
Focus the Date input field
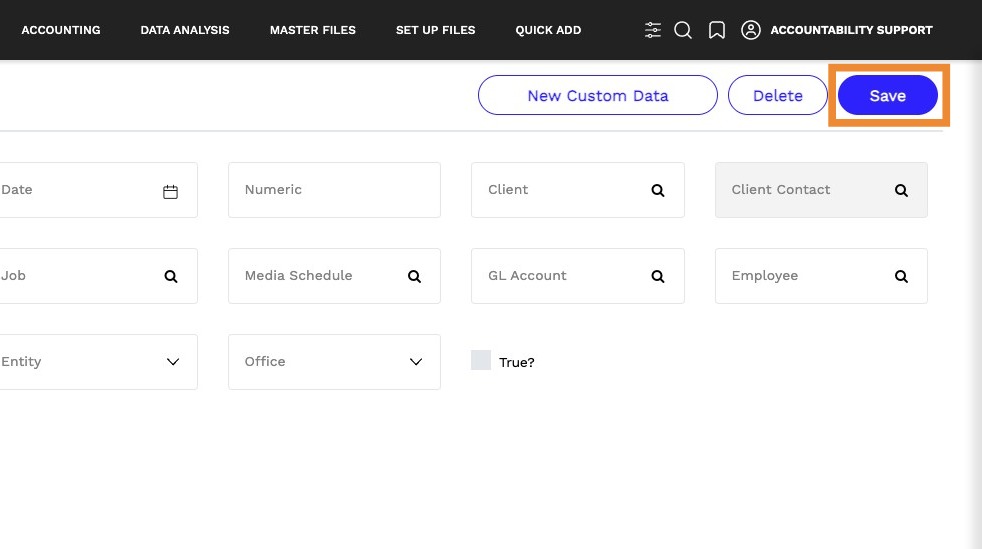tap(98, 190)
